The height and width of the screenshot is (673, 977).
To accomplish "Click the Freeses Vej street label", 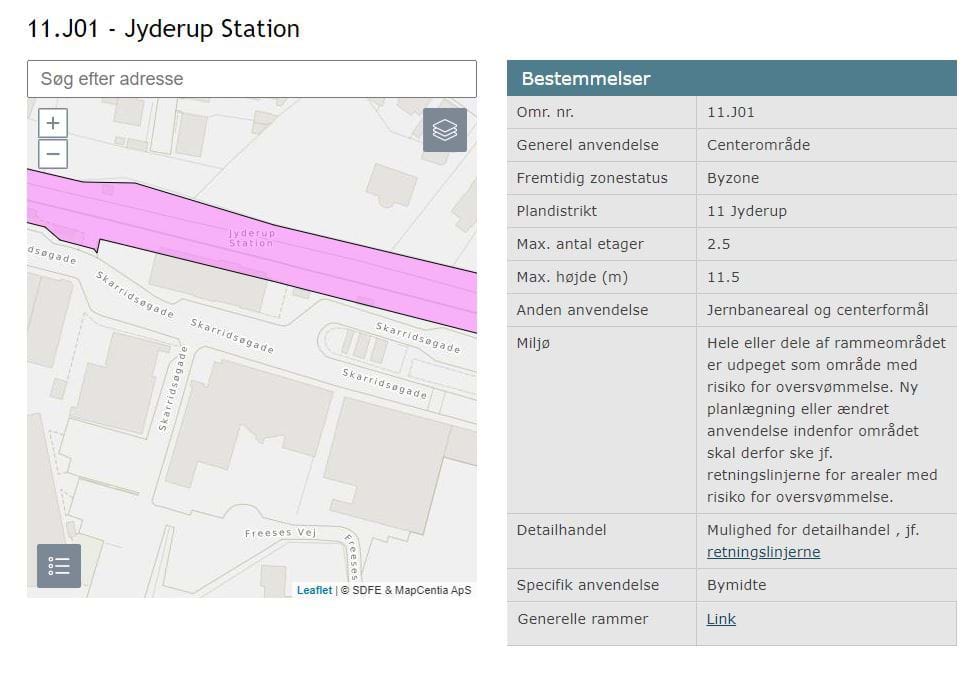I will [280, 534].
